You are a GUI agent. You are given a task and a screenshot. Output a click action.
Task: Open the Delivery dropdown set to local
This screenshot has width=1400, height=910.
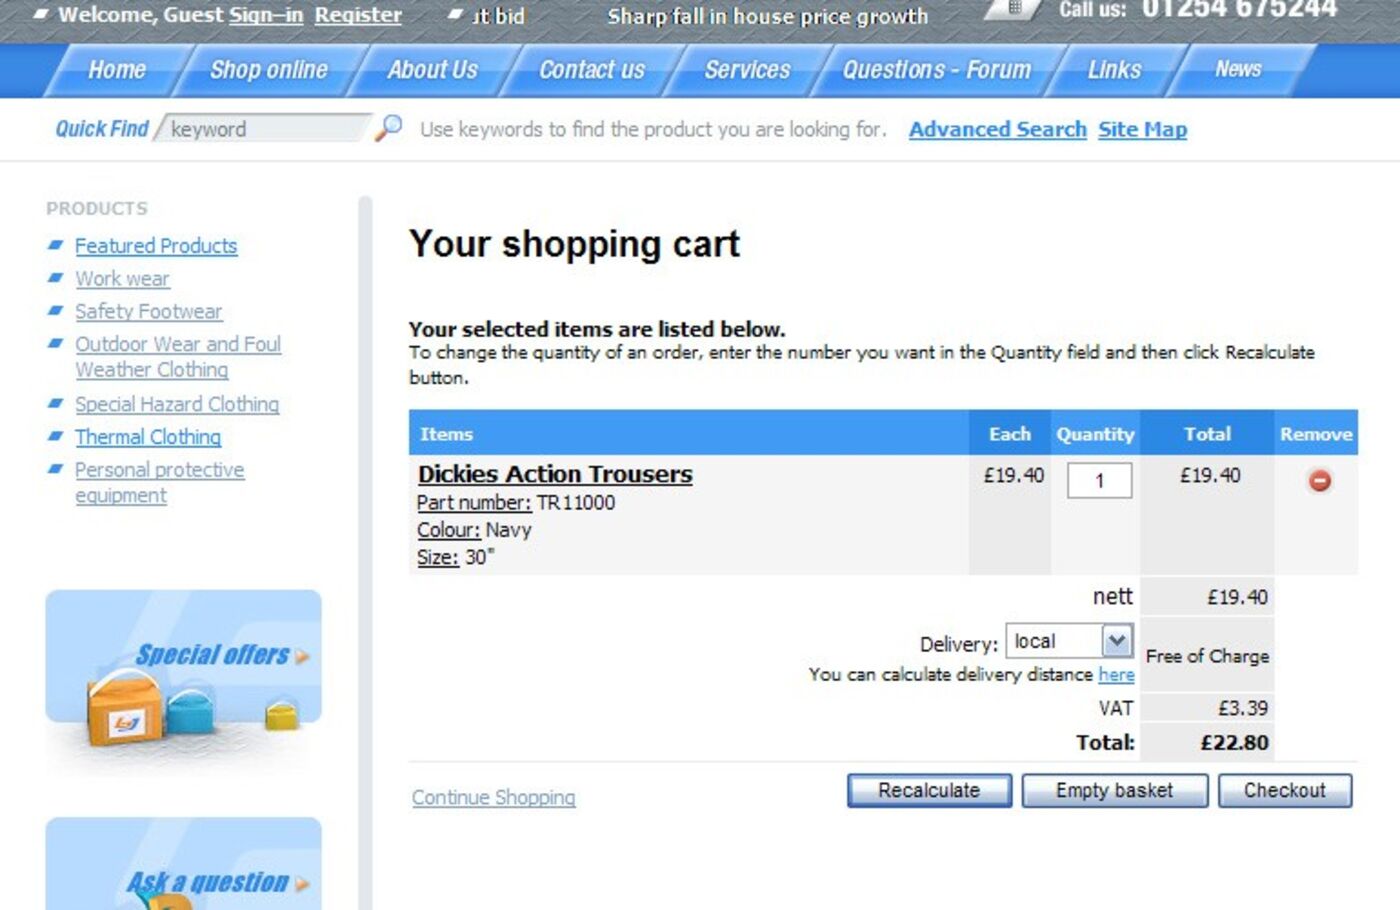pos(1116,641)
